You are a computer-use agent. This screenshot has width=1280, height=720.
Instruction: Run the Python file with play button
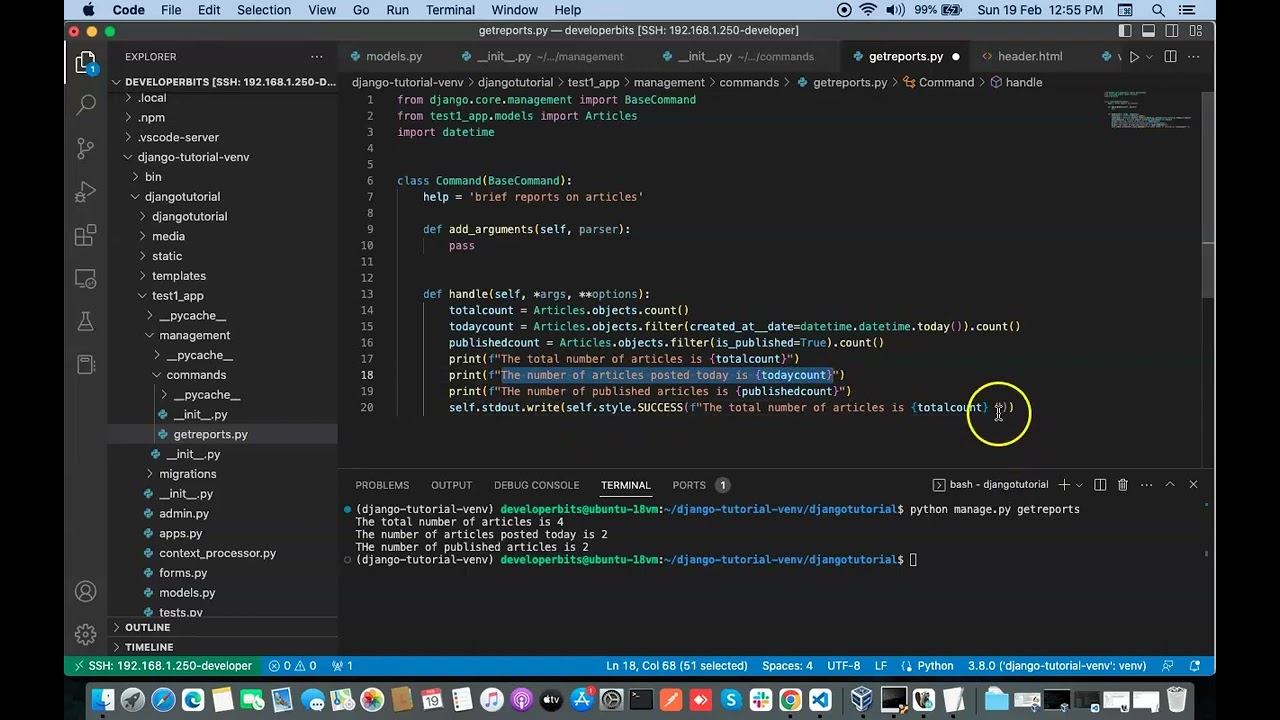point(1134,57)
